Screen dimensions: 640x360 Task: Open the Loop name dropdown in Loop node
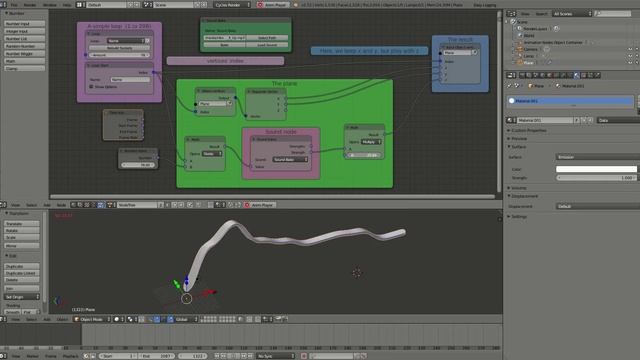[x=126, y=41]
